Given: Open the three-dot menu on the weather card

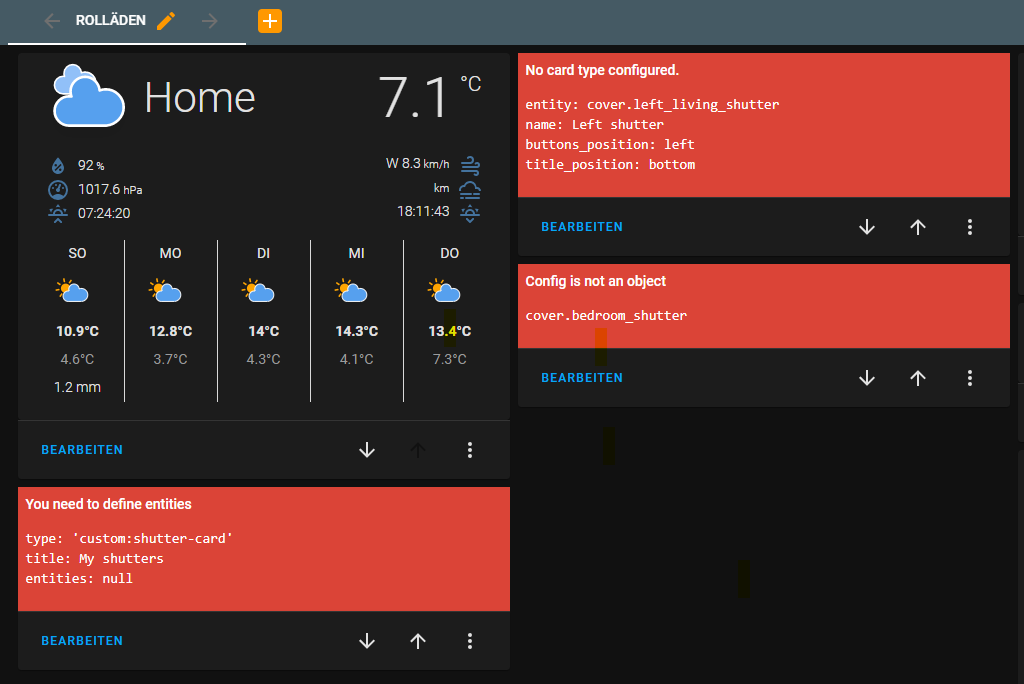Looking at the screenshot, I should [x=470, y=450].
